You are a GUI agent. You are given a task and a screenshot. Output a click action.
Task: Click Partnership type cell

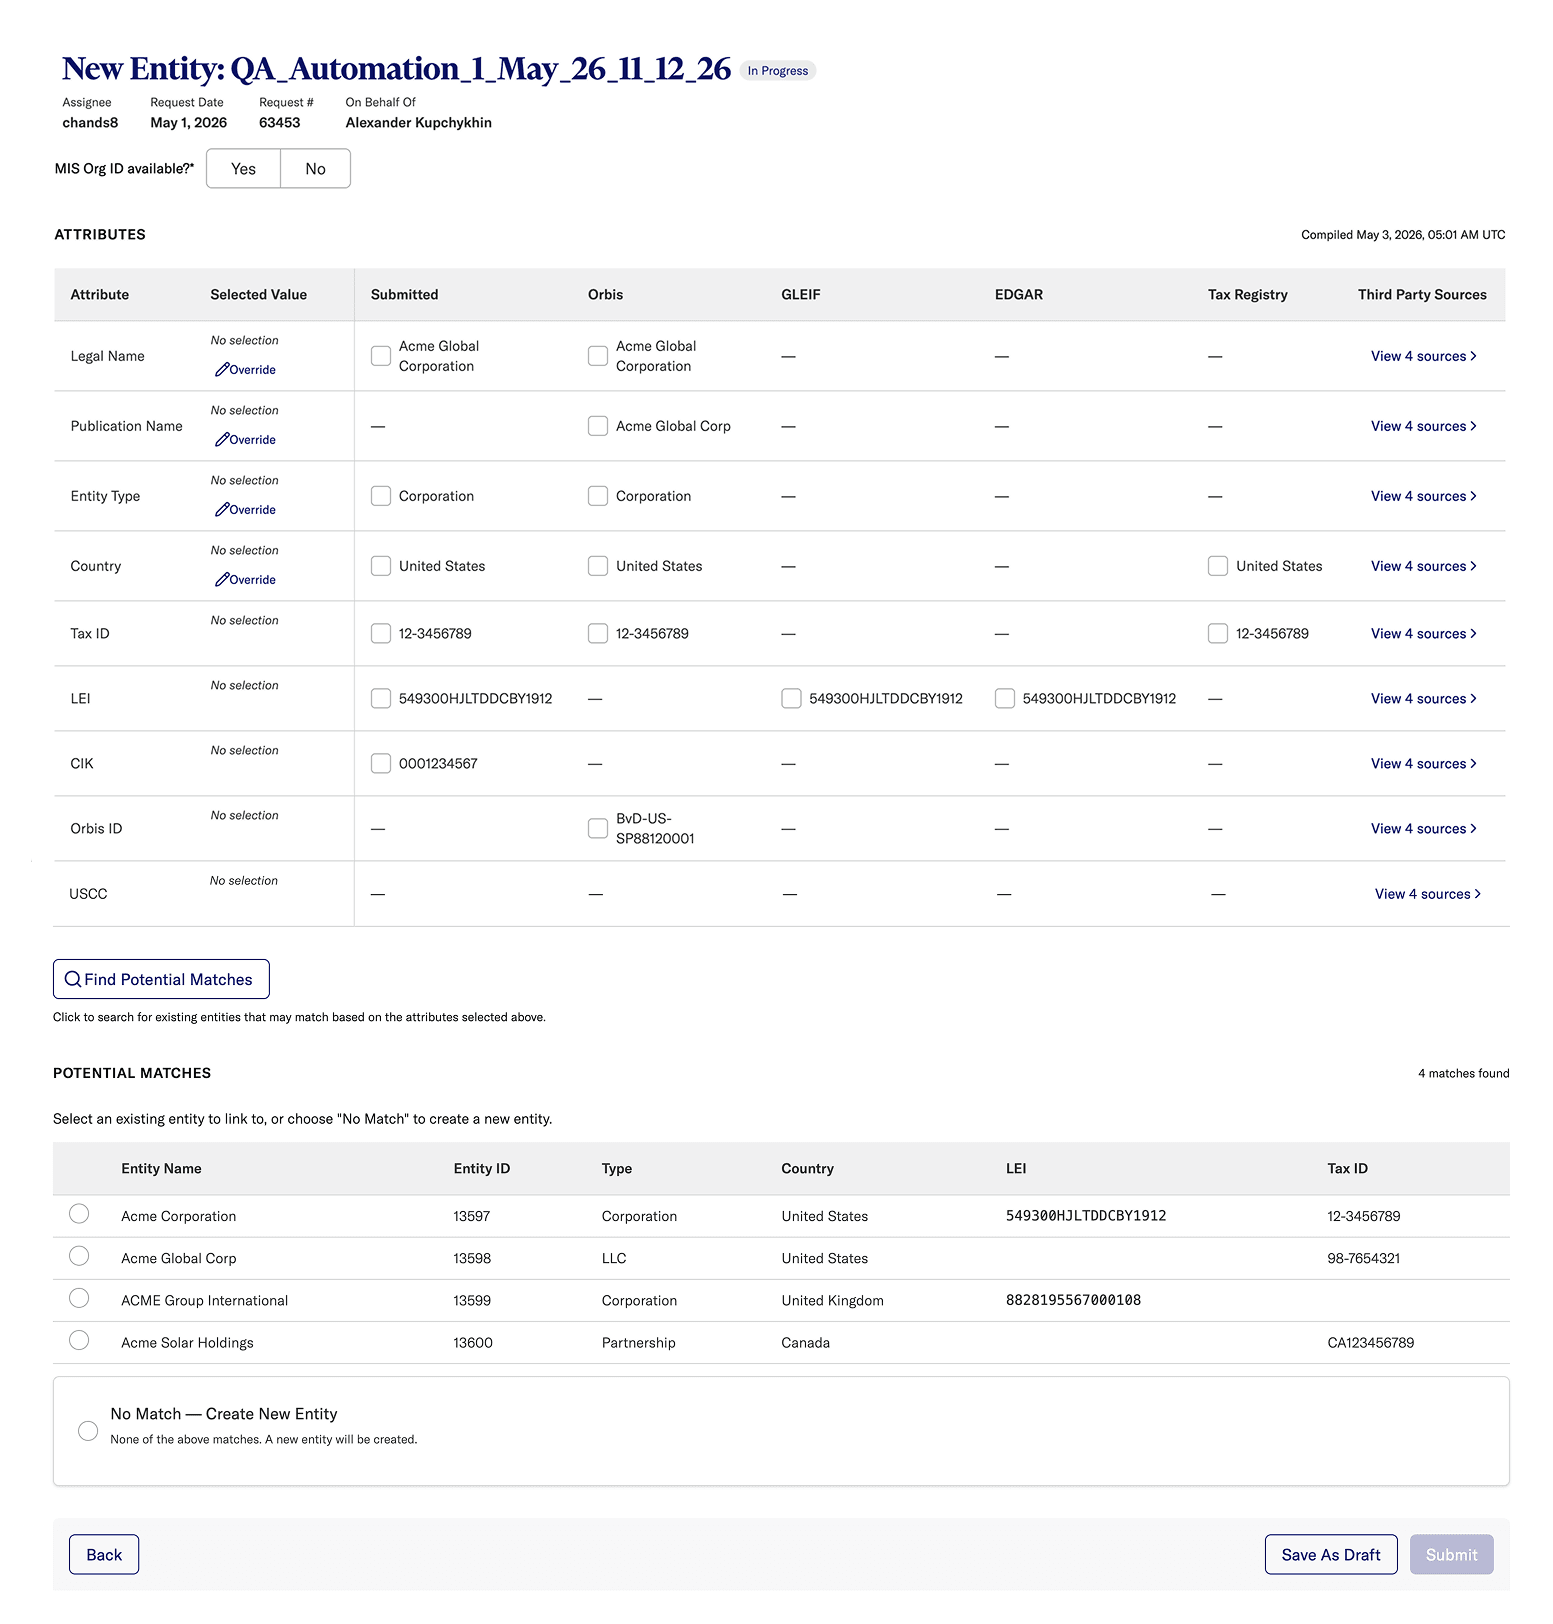638,1342
